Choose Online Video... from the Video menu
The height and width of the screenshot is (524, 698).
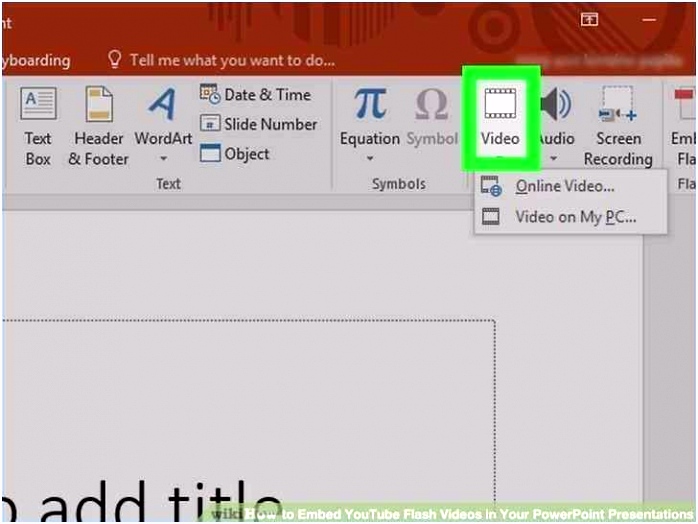coord(564,187)
